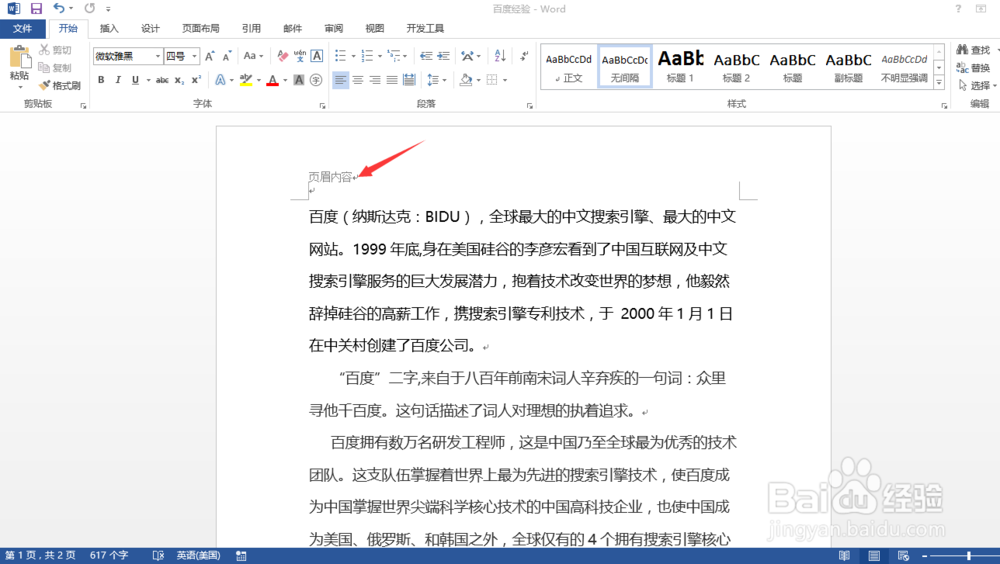Viewport: 1000px width, 564px height.
Task: Click the Character Border icon
Action: click(x=316, y=56)
